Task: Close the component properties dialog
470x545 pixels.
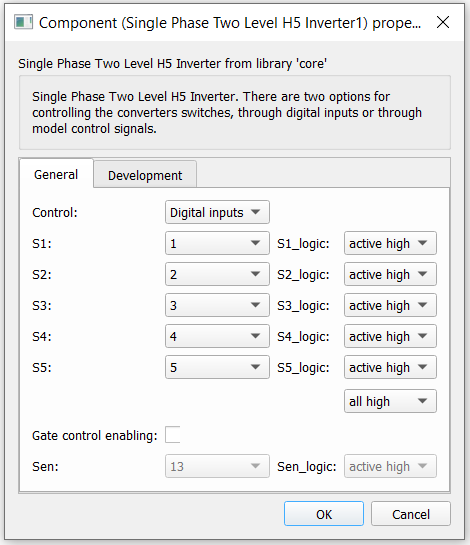Action: click(x=443, y=22)
